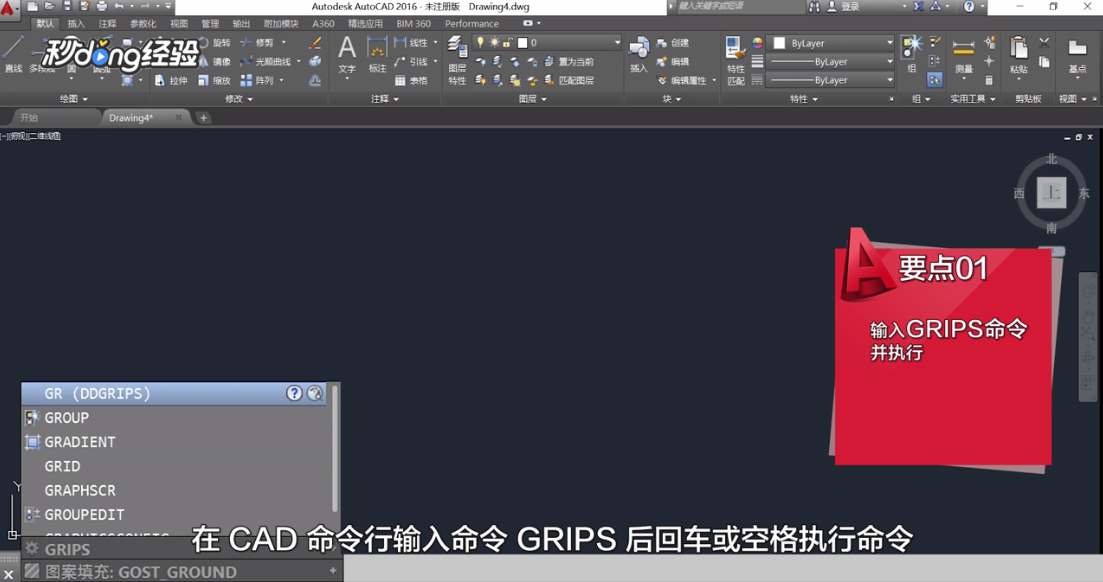Open the AutoCAD application menu logo
This screenshot has width=1103, height=582.
click(7, 8)
